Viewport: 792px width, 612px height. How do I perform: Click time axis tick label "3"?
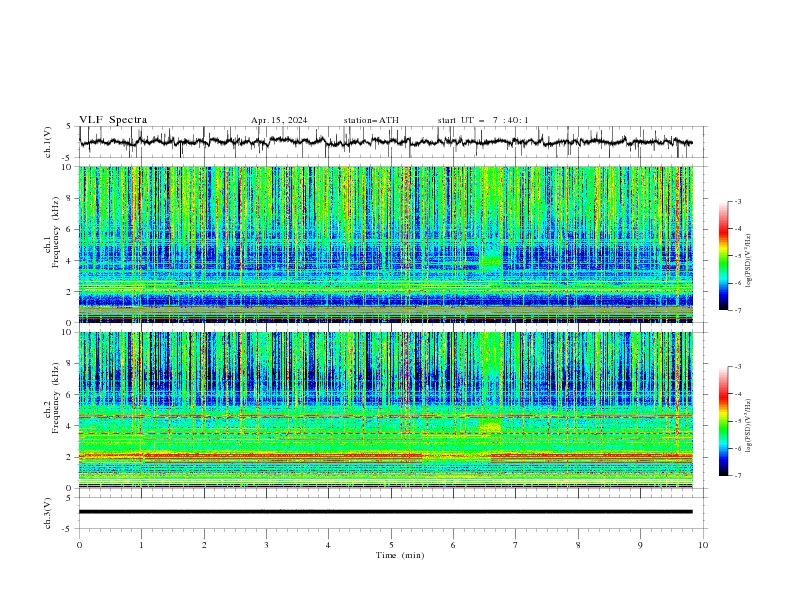pyautogui.click(x=266, y=545)
